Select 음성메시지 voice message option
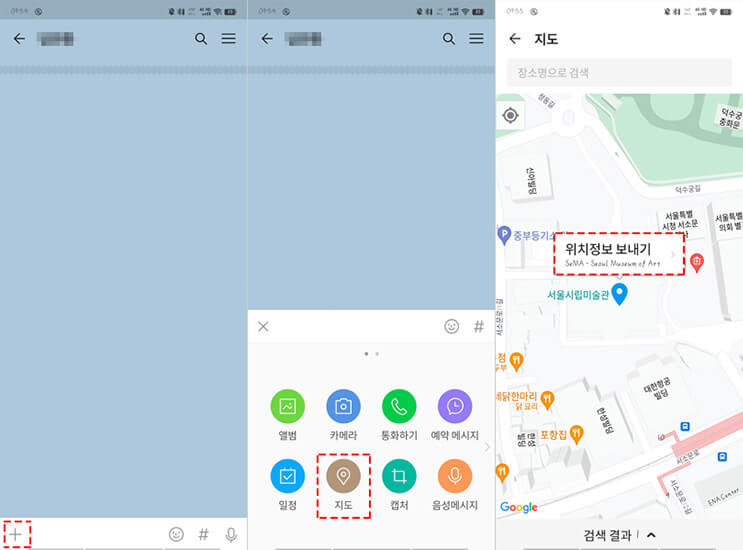This screenshot has height=550, width=743. (455, 485)
